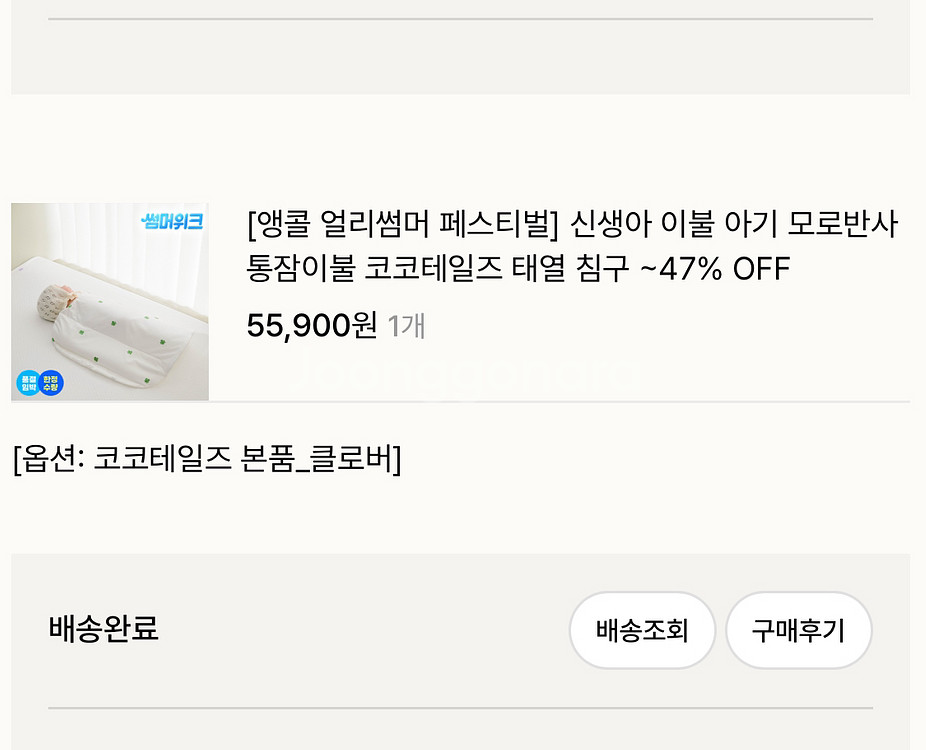Click the 모로반사 word in product title
Viewport: 926px width, 750px height.
[843, 225]
